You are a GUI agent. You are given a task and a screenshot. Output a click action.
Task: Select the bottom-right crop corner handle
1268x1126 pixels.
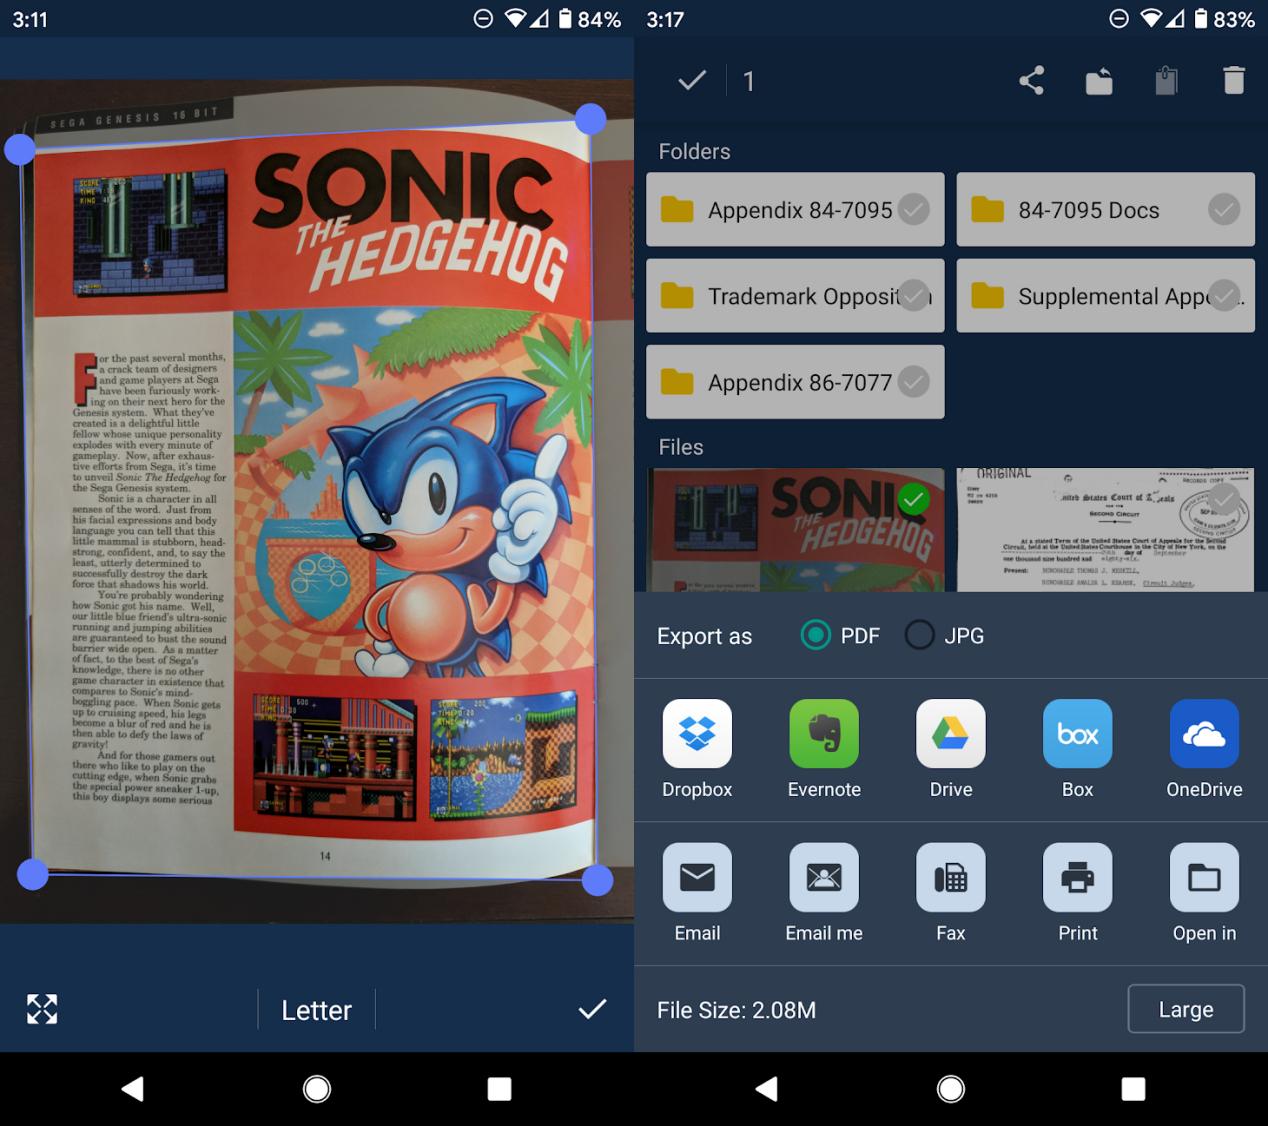[x=597, y=880]
